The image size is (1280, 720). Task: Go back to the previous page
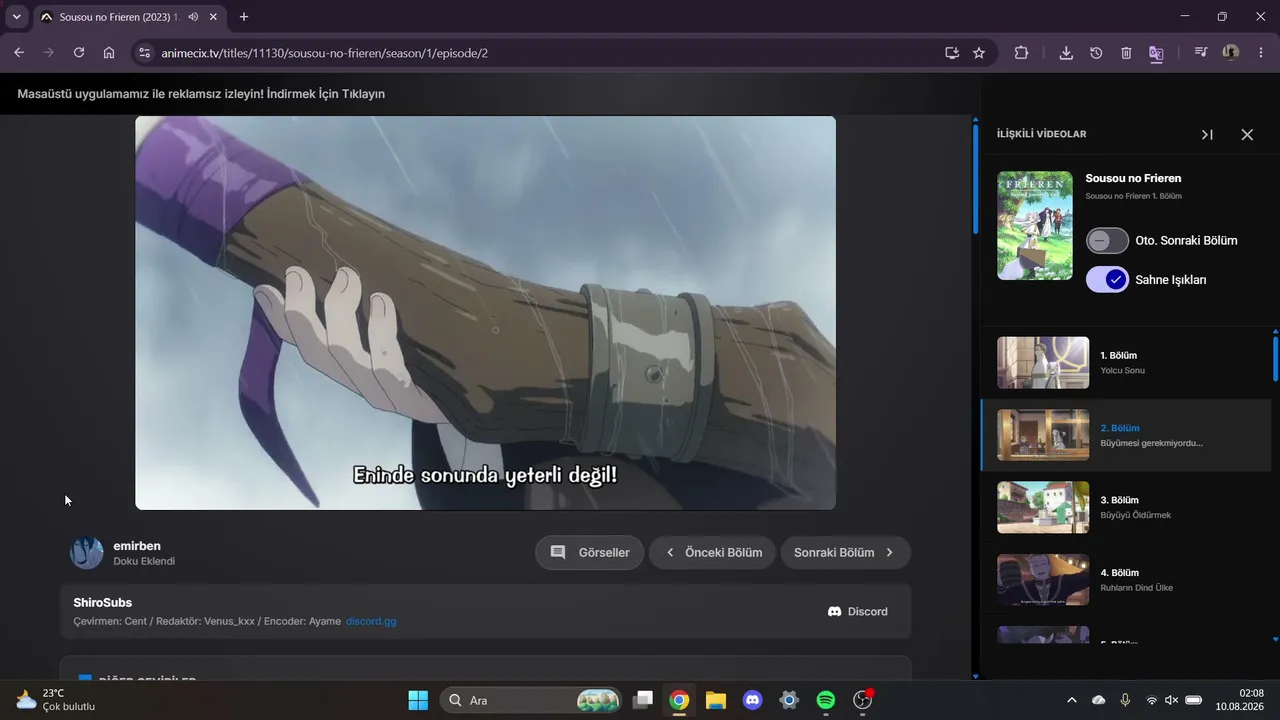click(x=19, y=53)
